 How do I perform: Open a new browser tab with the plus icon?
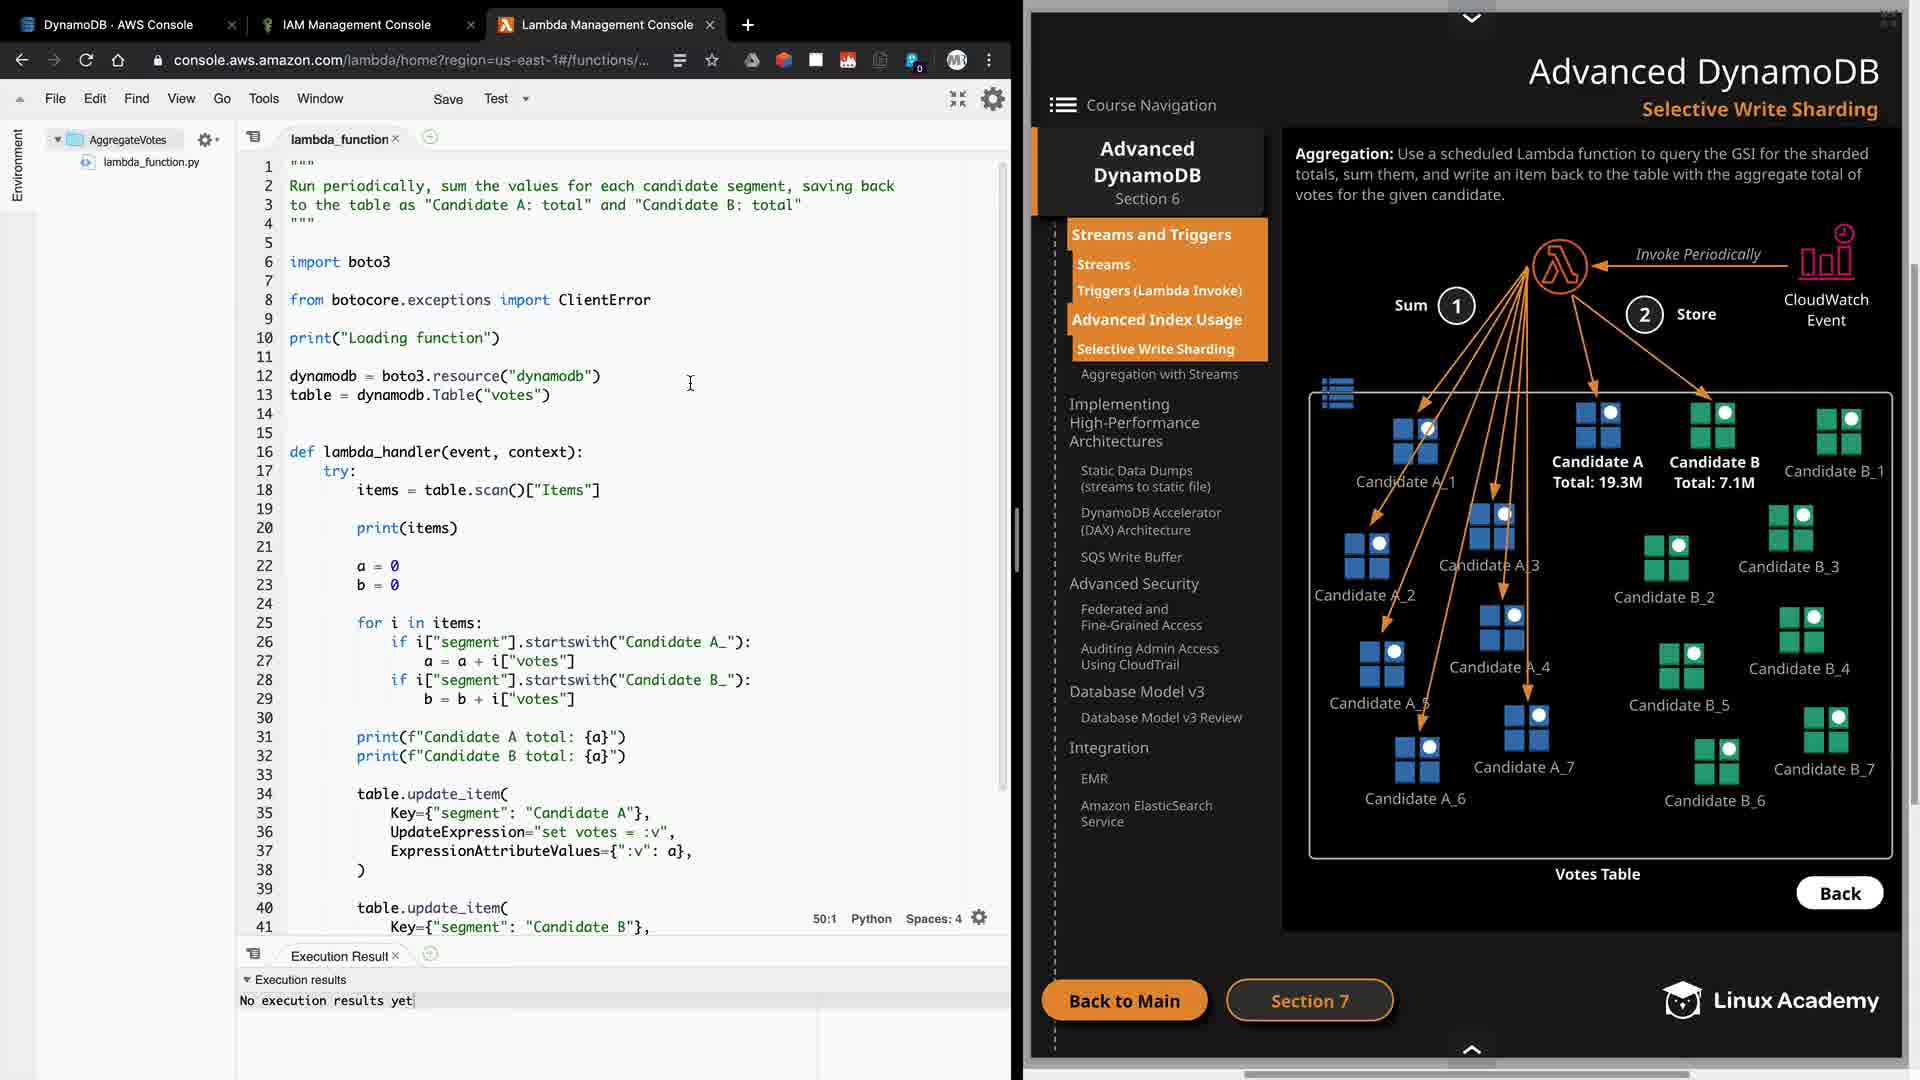tap(748, 24)
